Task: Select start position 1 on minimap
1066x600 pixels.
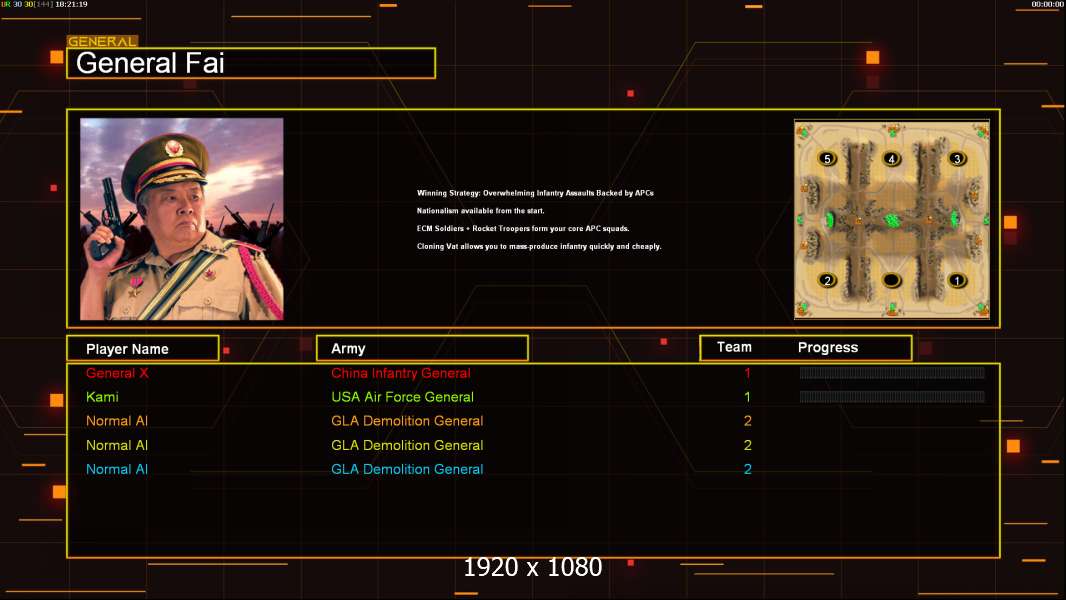Action: pyautogui.click(x=957, y=280)
